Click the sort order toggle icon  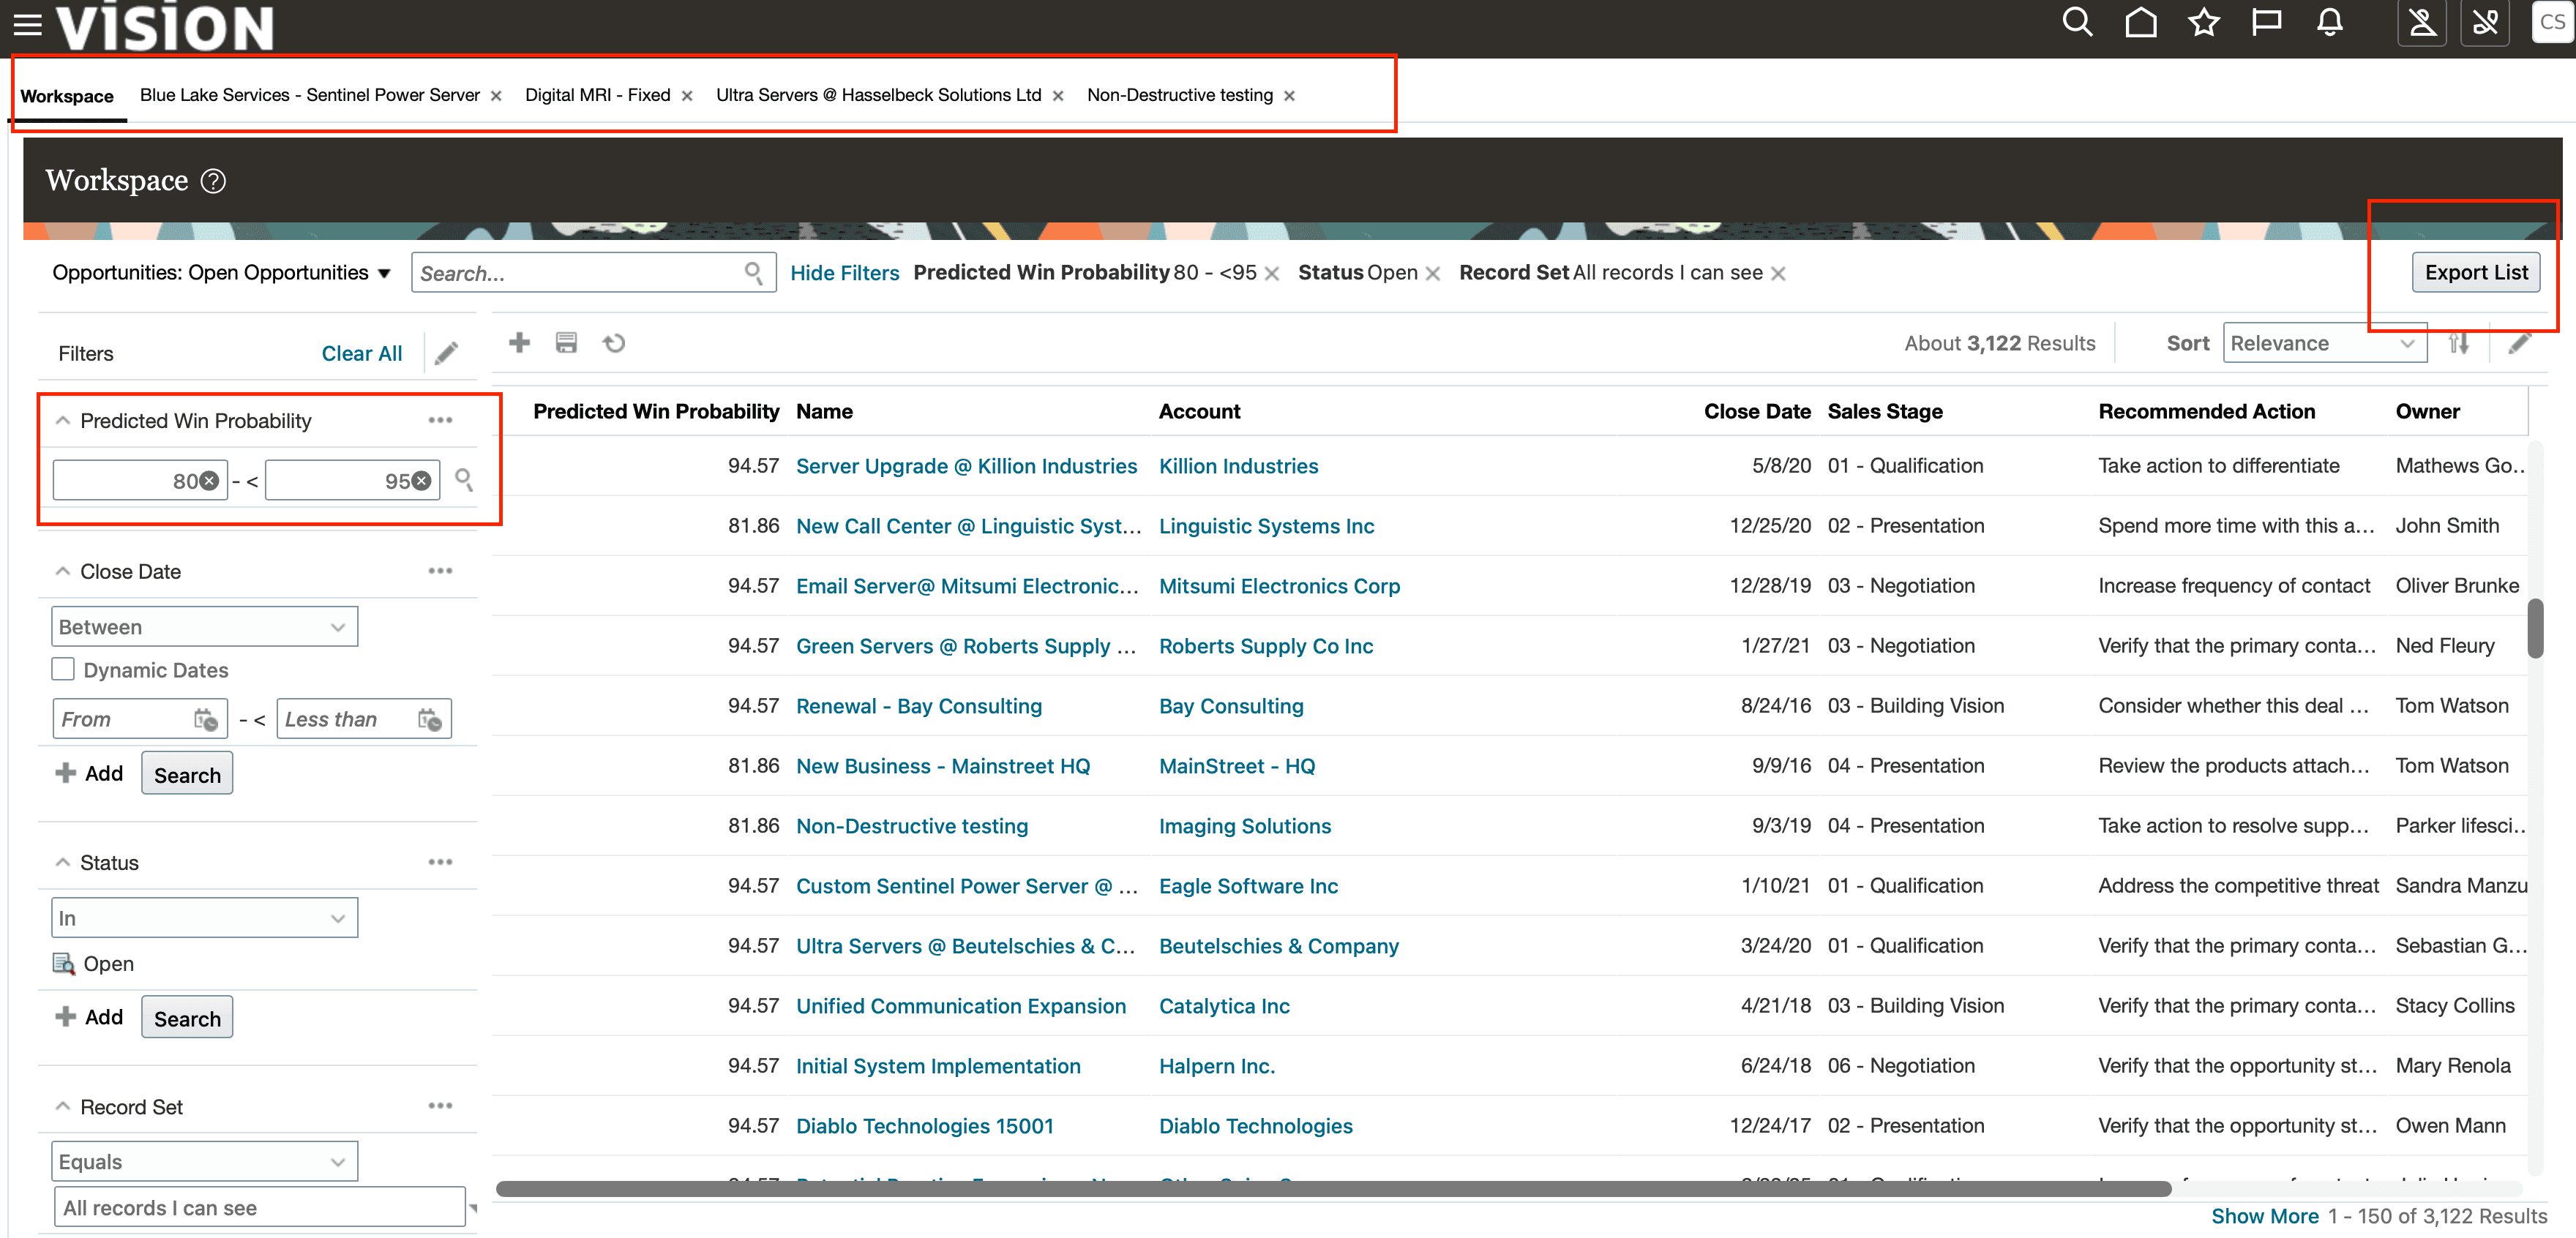[2459, 343]
